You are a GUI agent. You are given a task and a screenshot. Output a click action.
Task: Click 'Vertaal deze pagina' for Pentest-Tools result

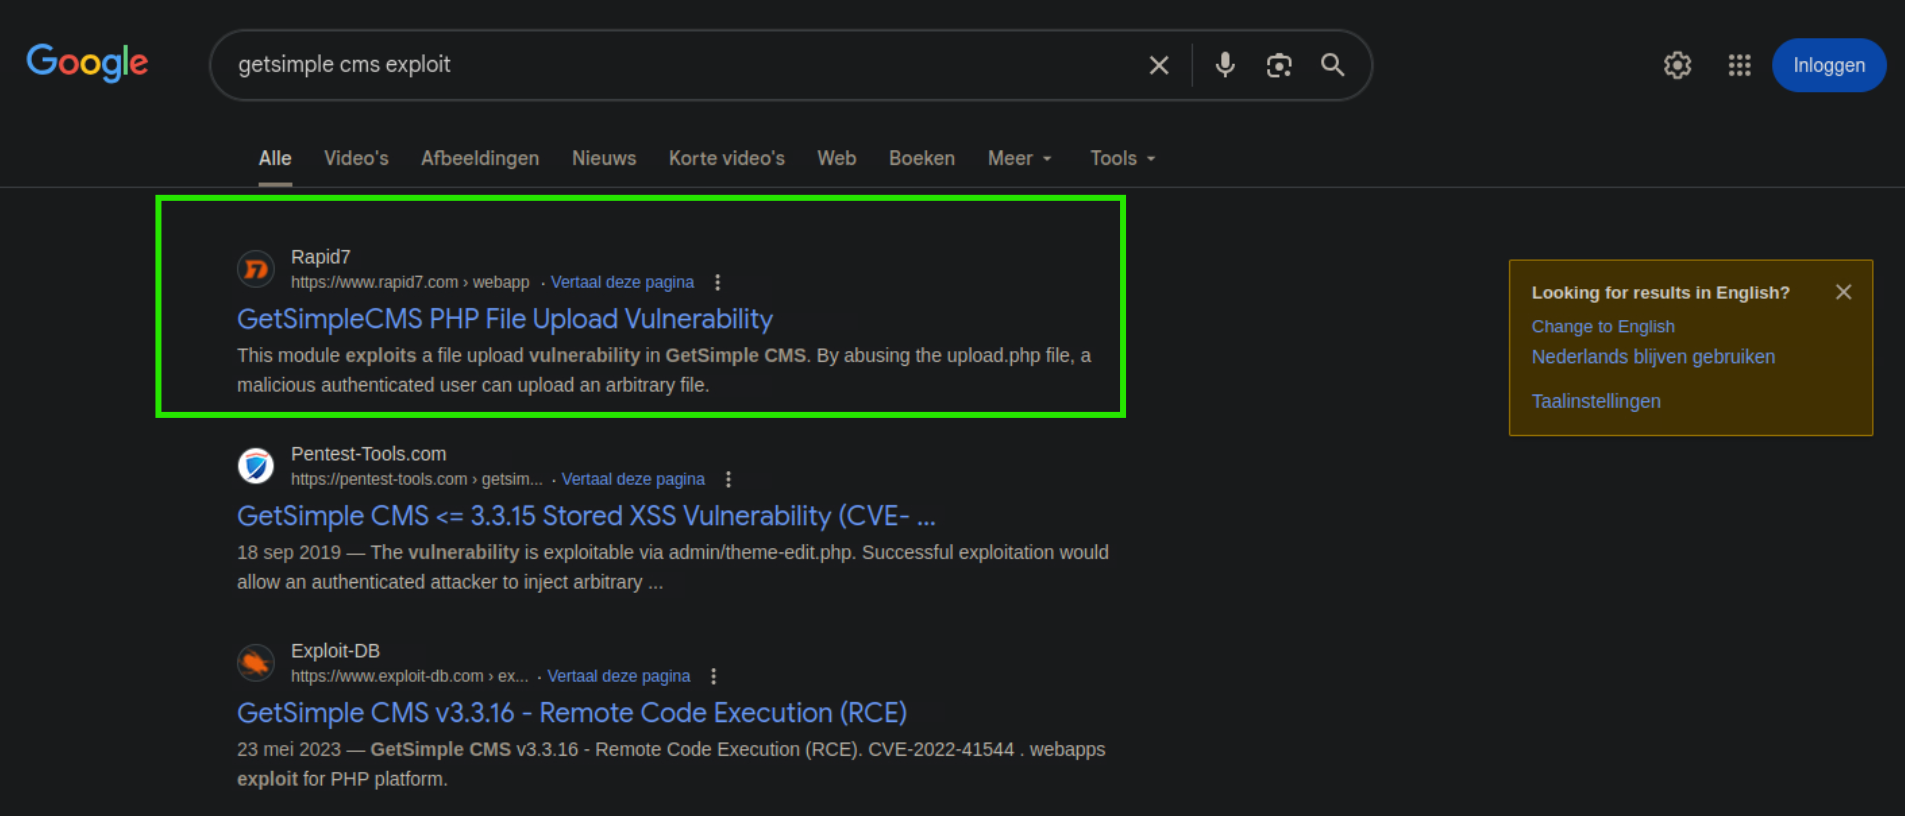[x=633, y=479]
